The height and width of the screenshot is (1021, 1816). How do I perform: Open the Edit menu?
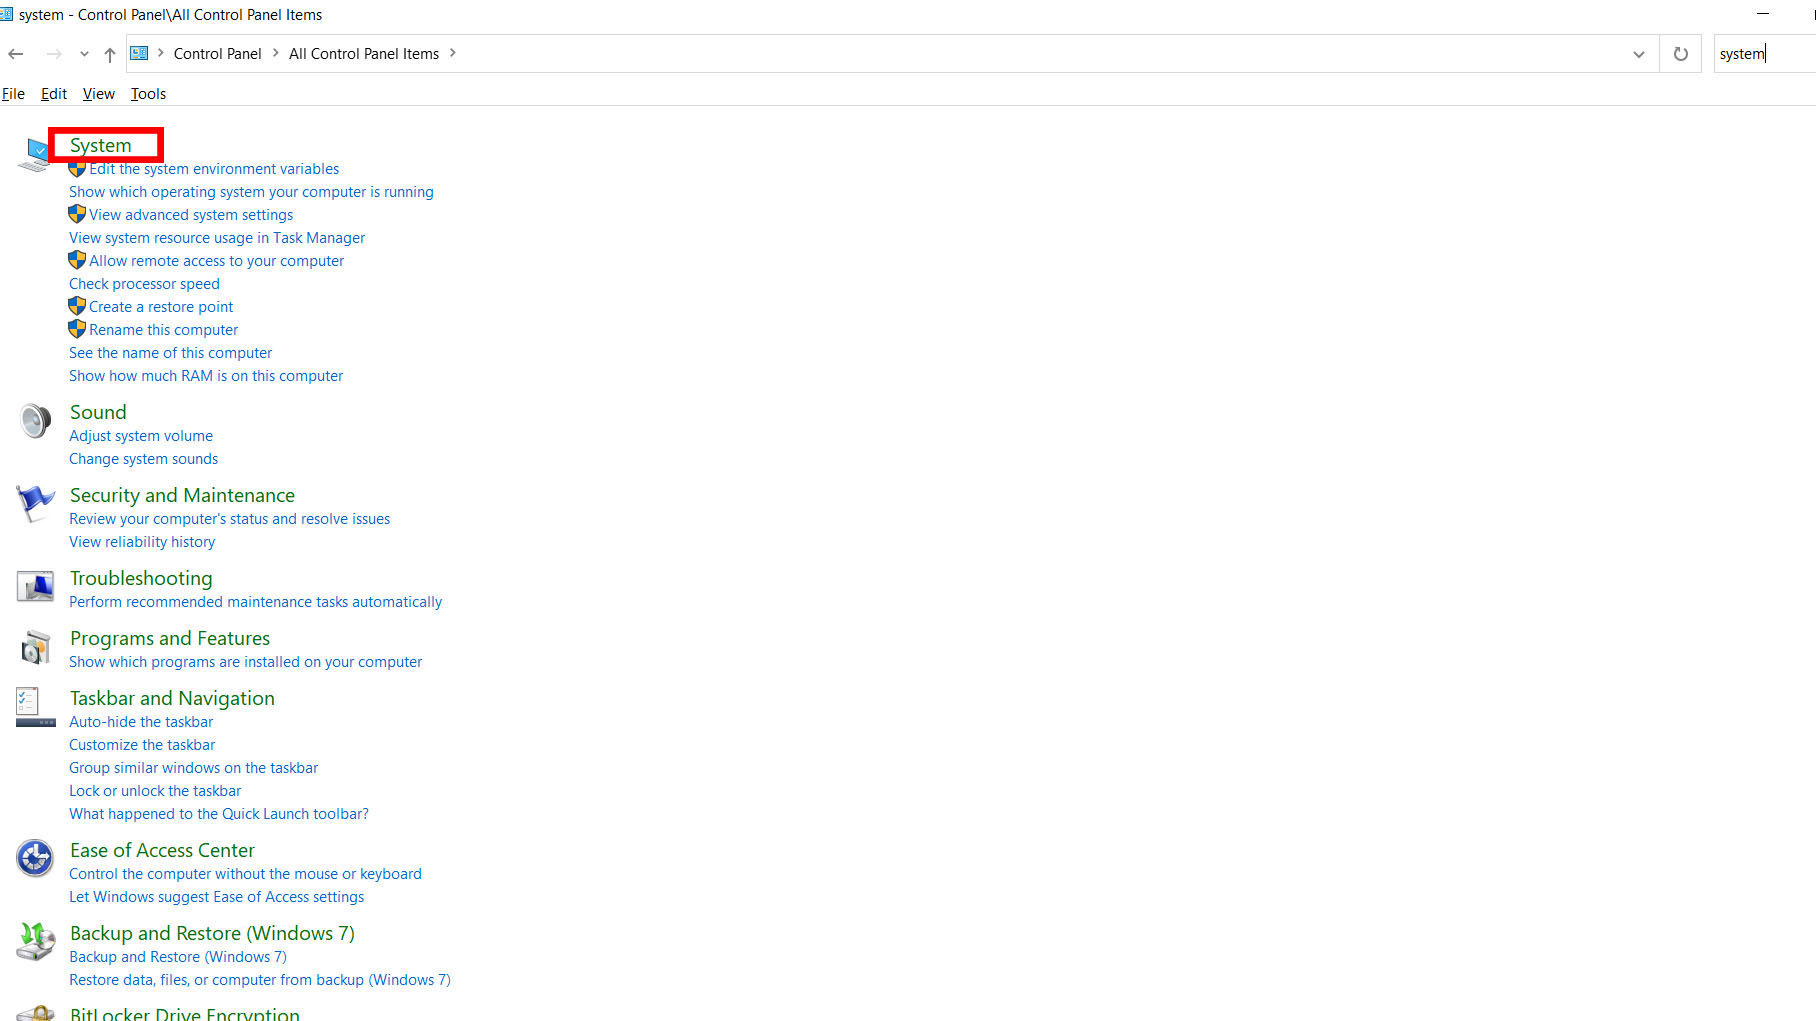point(54,94)
